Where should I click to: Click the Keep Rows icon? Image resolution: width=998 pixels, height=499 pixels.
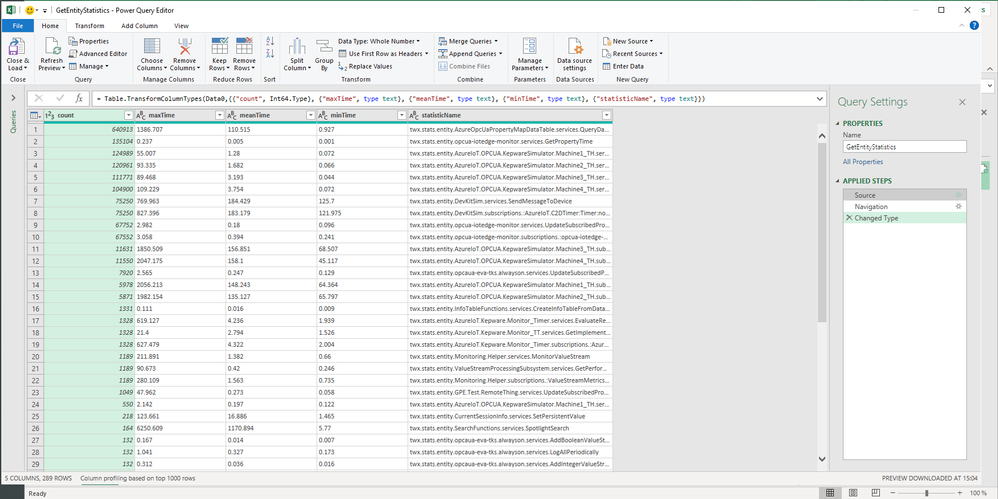[x=220, y=46]
